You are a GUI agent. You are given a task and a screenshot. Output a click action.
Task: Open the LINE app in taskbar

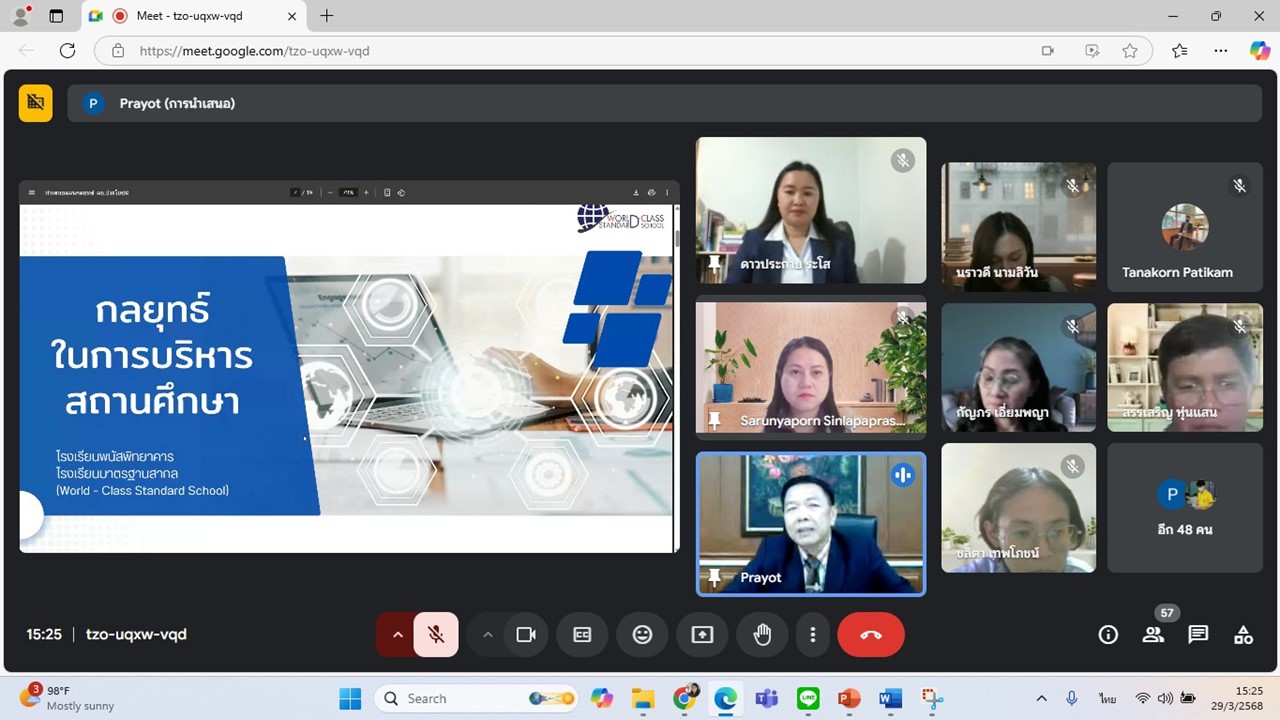808,698
